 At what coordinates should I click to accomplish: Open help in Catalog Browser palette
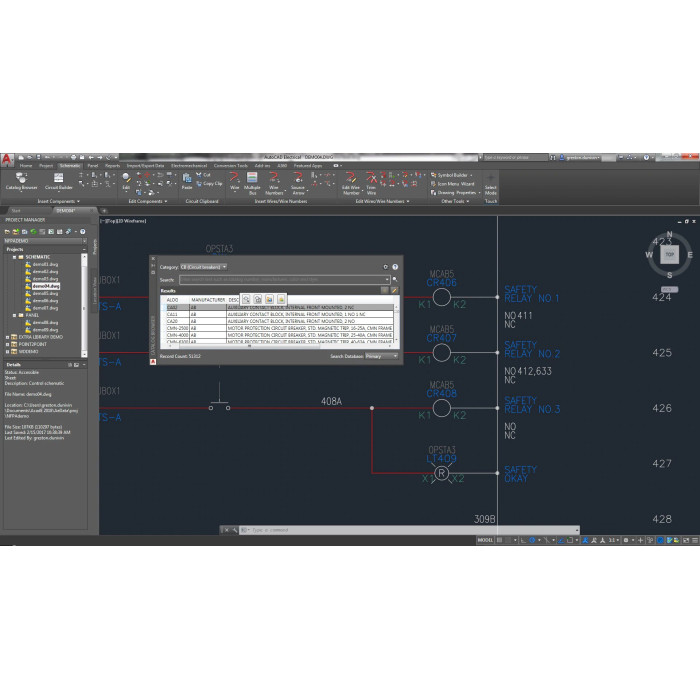click(x=395, y=267)
